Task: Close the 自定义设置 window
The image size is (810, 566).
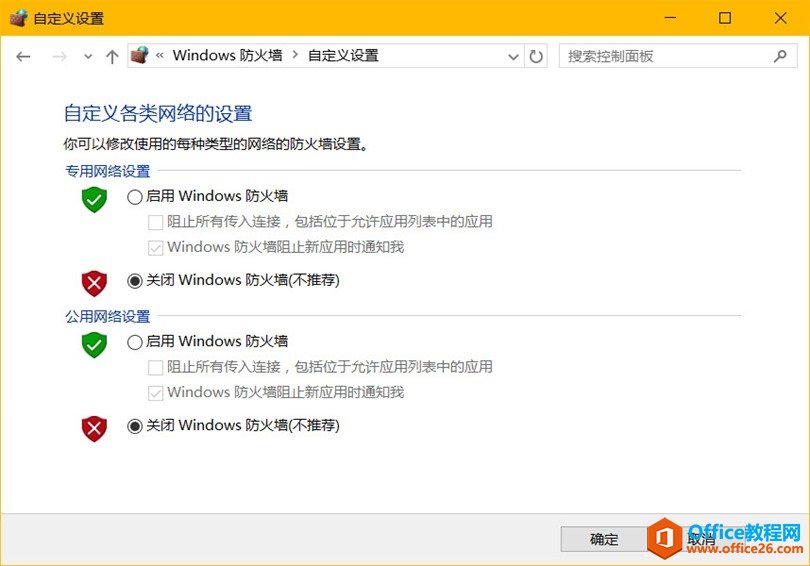Action: (x=781, y=18)
